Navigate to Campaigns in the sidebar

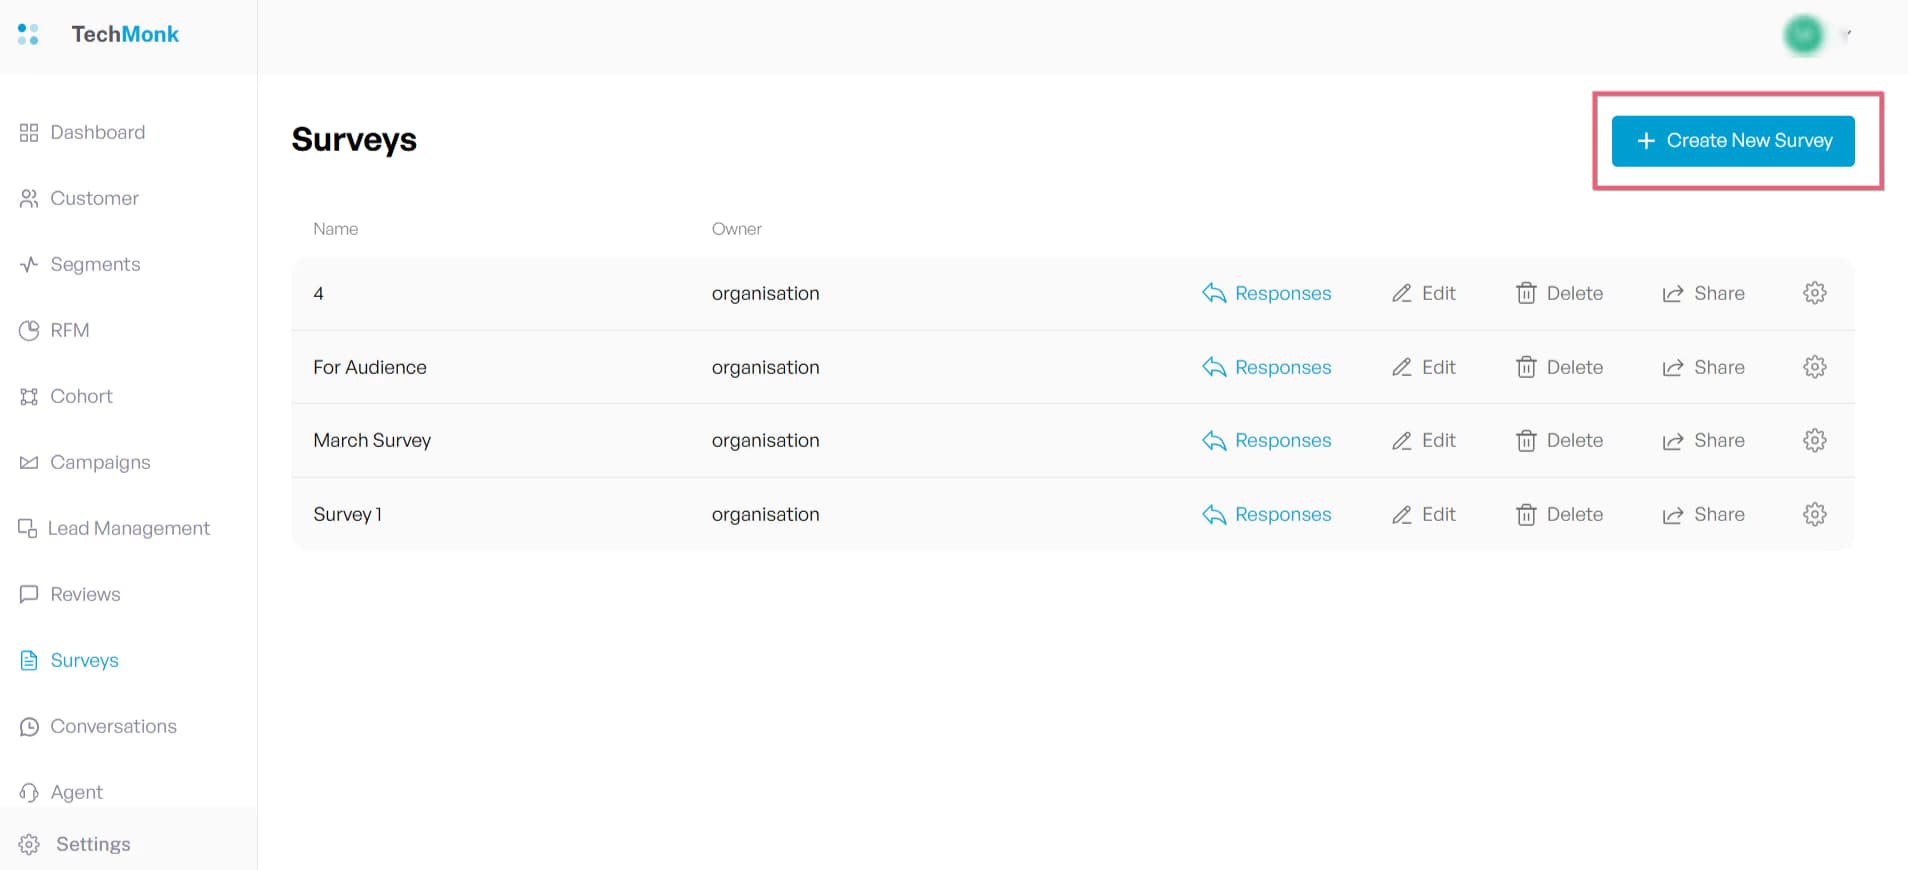[85, 462]
